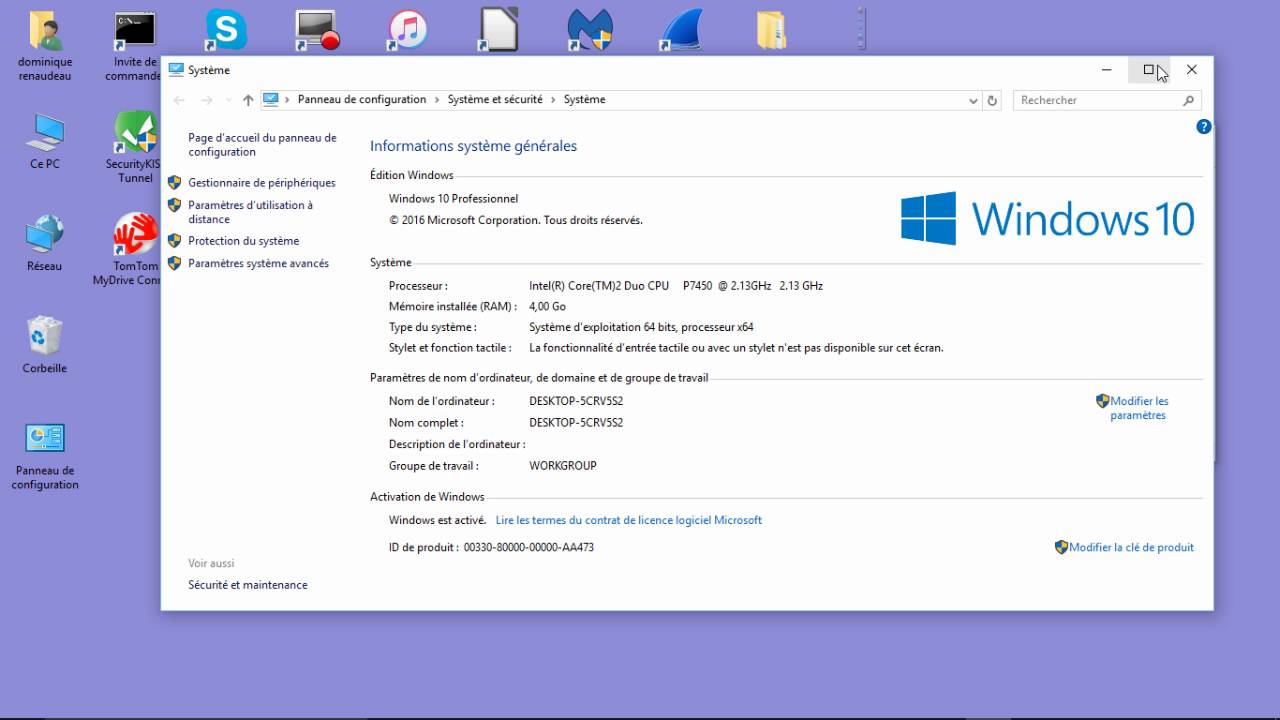The width and height of the screenshot is (1280, 720).
Task: Expand the address bar history dropdown
Action: click(973, 100)
